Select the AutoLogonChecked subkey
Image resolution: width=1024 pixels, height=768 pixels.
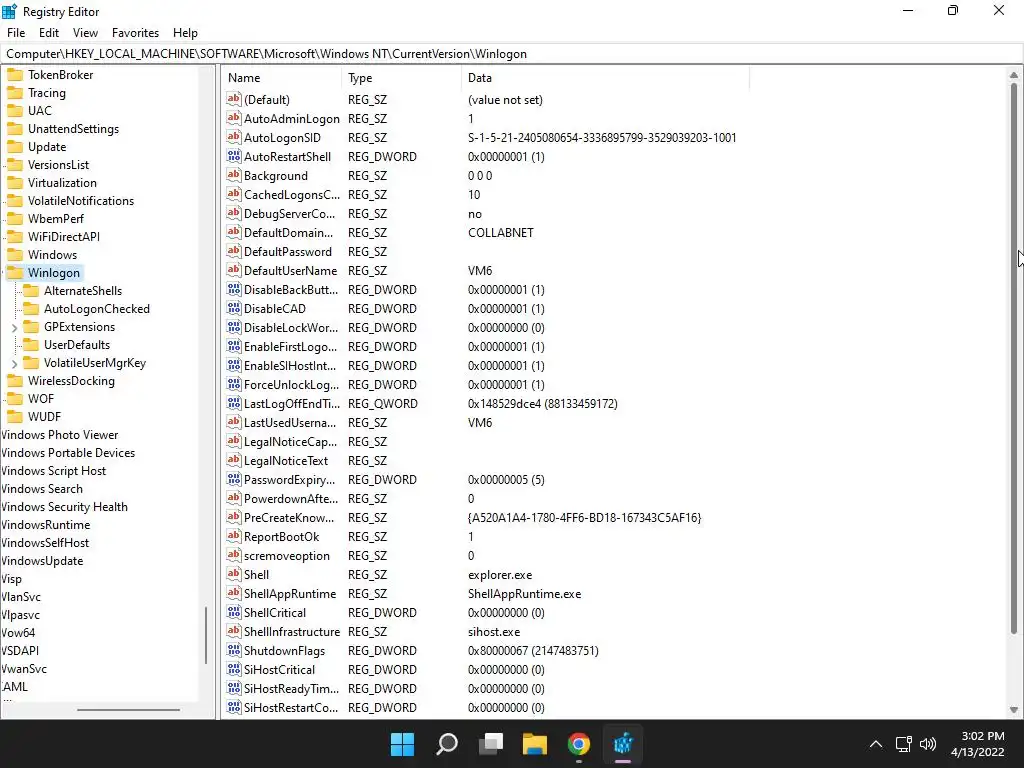pos(97,309)
